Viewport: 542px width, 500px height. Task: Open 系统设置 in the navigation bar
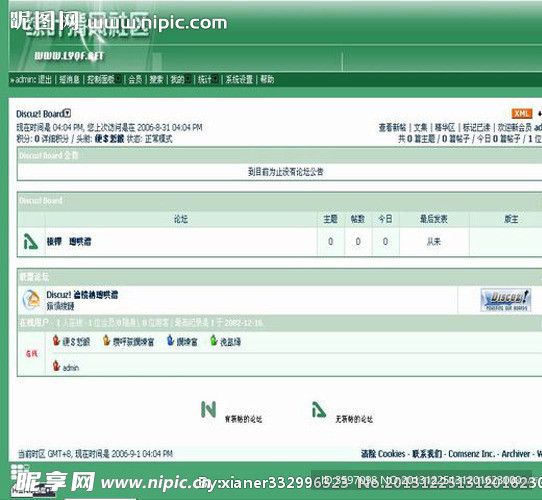pos(239,80)
